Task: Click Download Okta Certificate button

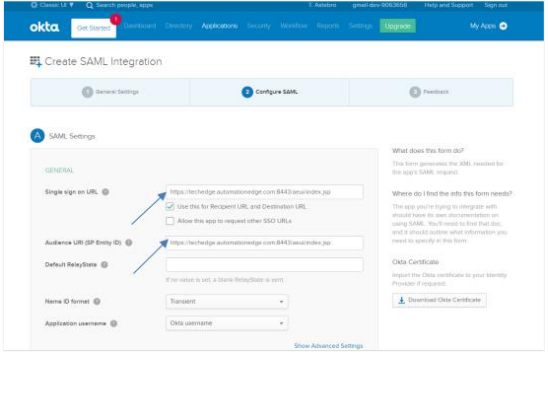Action: [x=439, y=300]
